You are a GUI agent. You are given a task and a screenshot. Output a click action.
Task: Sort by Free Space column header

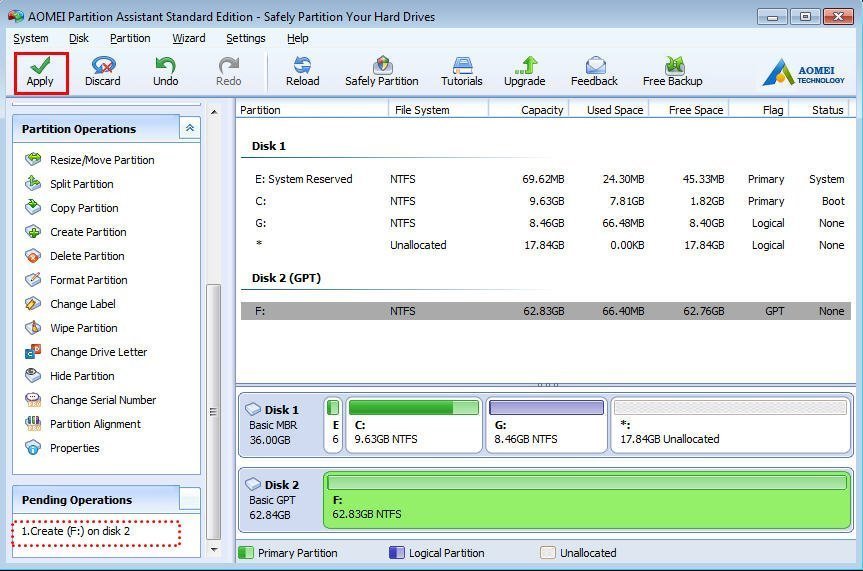tap(689, 110)
